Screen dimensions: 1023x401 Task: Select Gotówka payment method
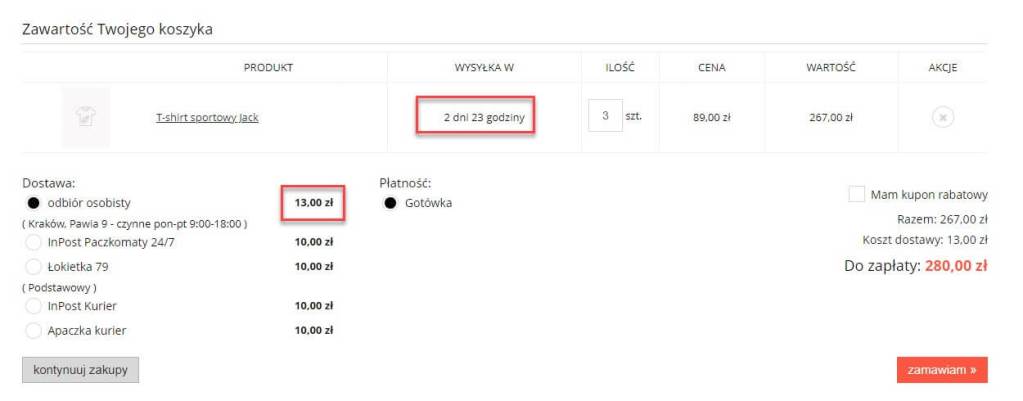point(391,203)
